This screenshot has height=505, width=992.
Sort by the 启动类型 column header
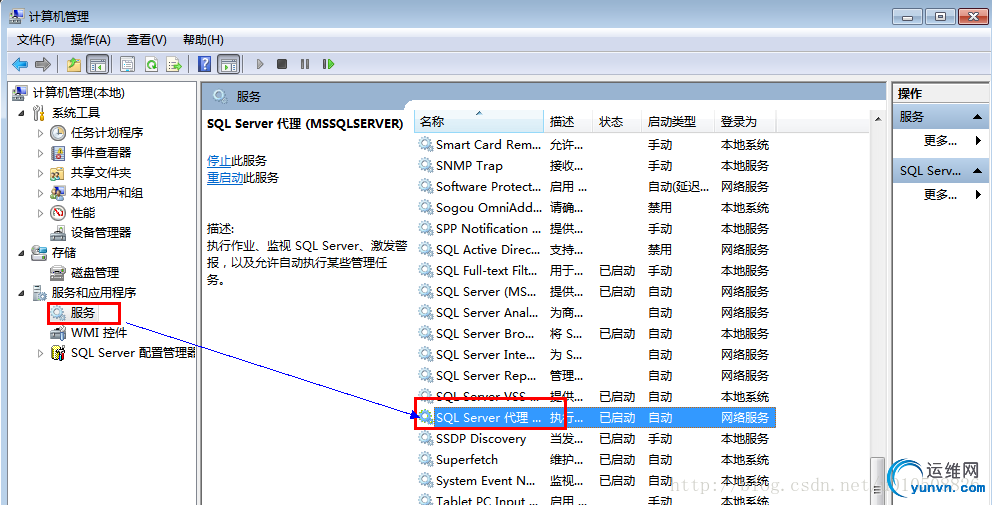click(x=678, y=122)
